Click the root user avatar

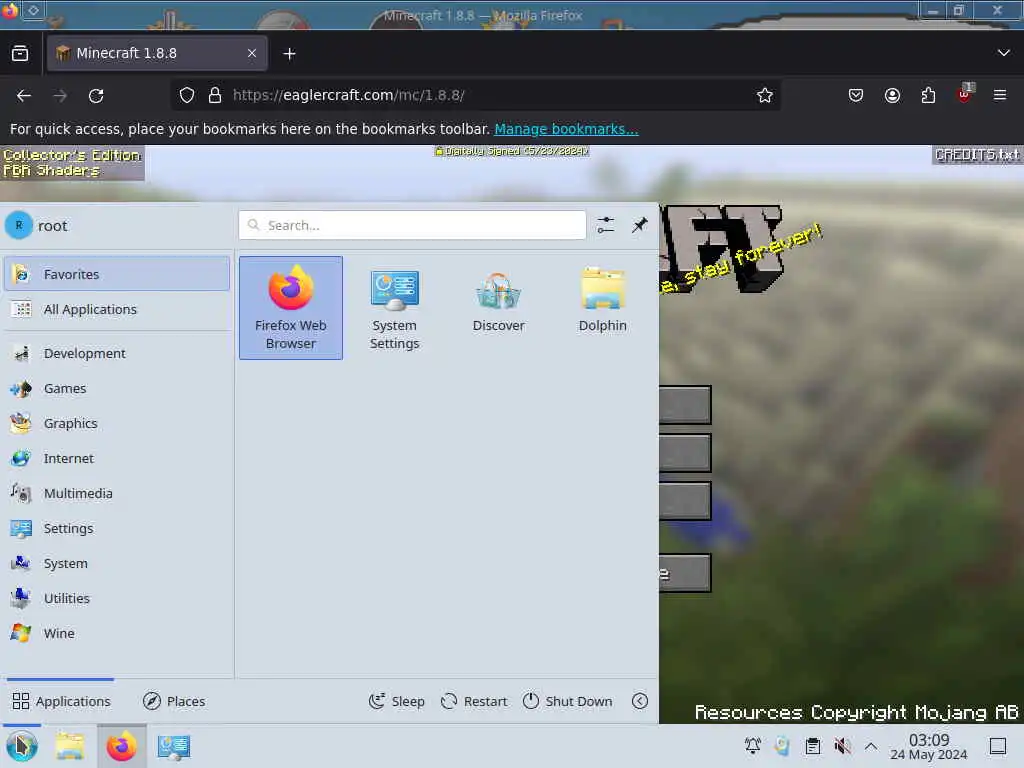point(19,225)
